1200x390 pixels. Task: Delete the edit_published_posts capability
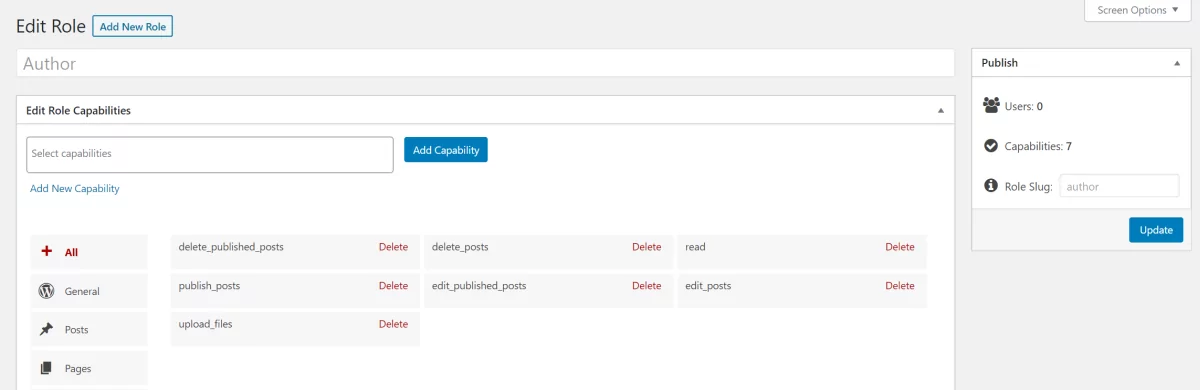pyautogui.click(x=647, y=286)
